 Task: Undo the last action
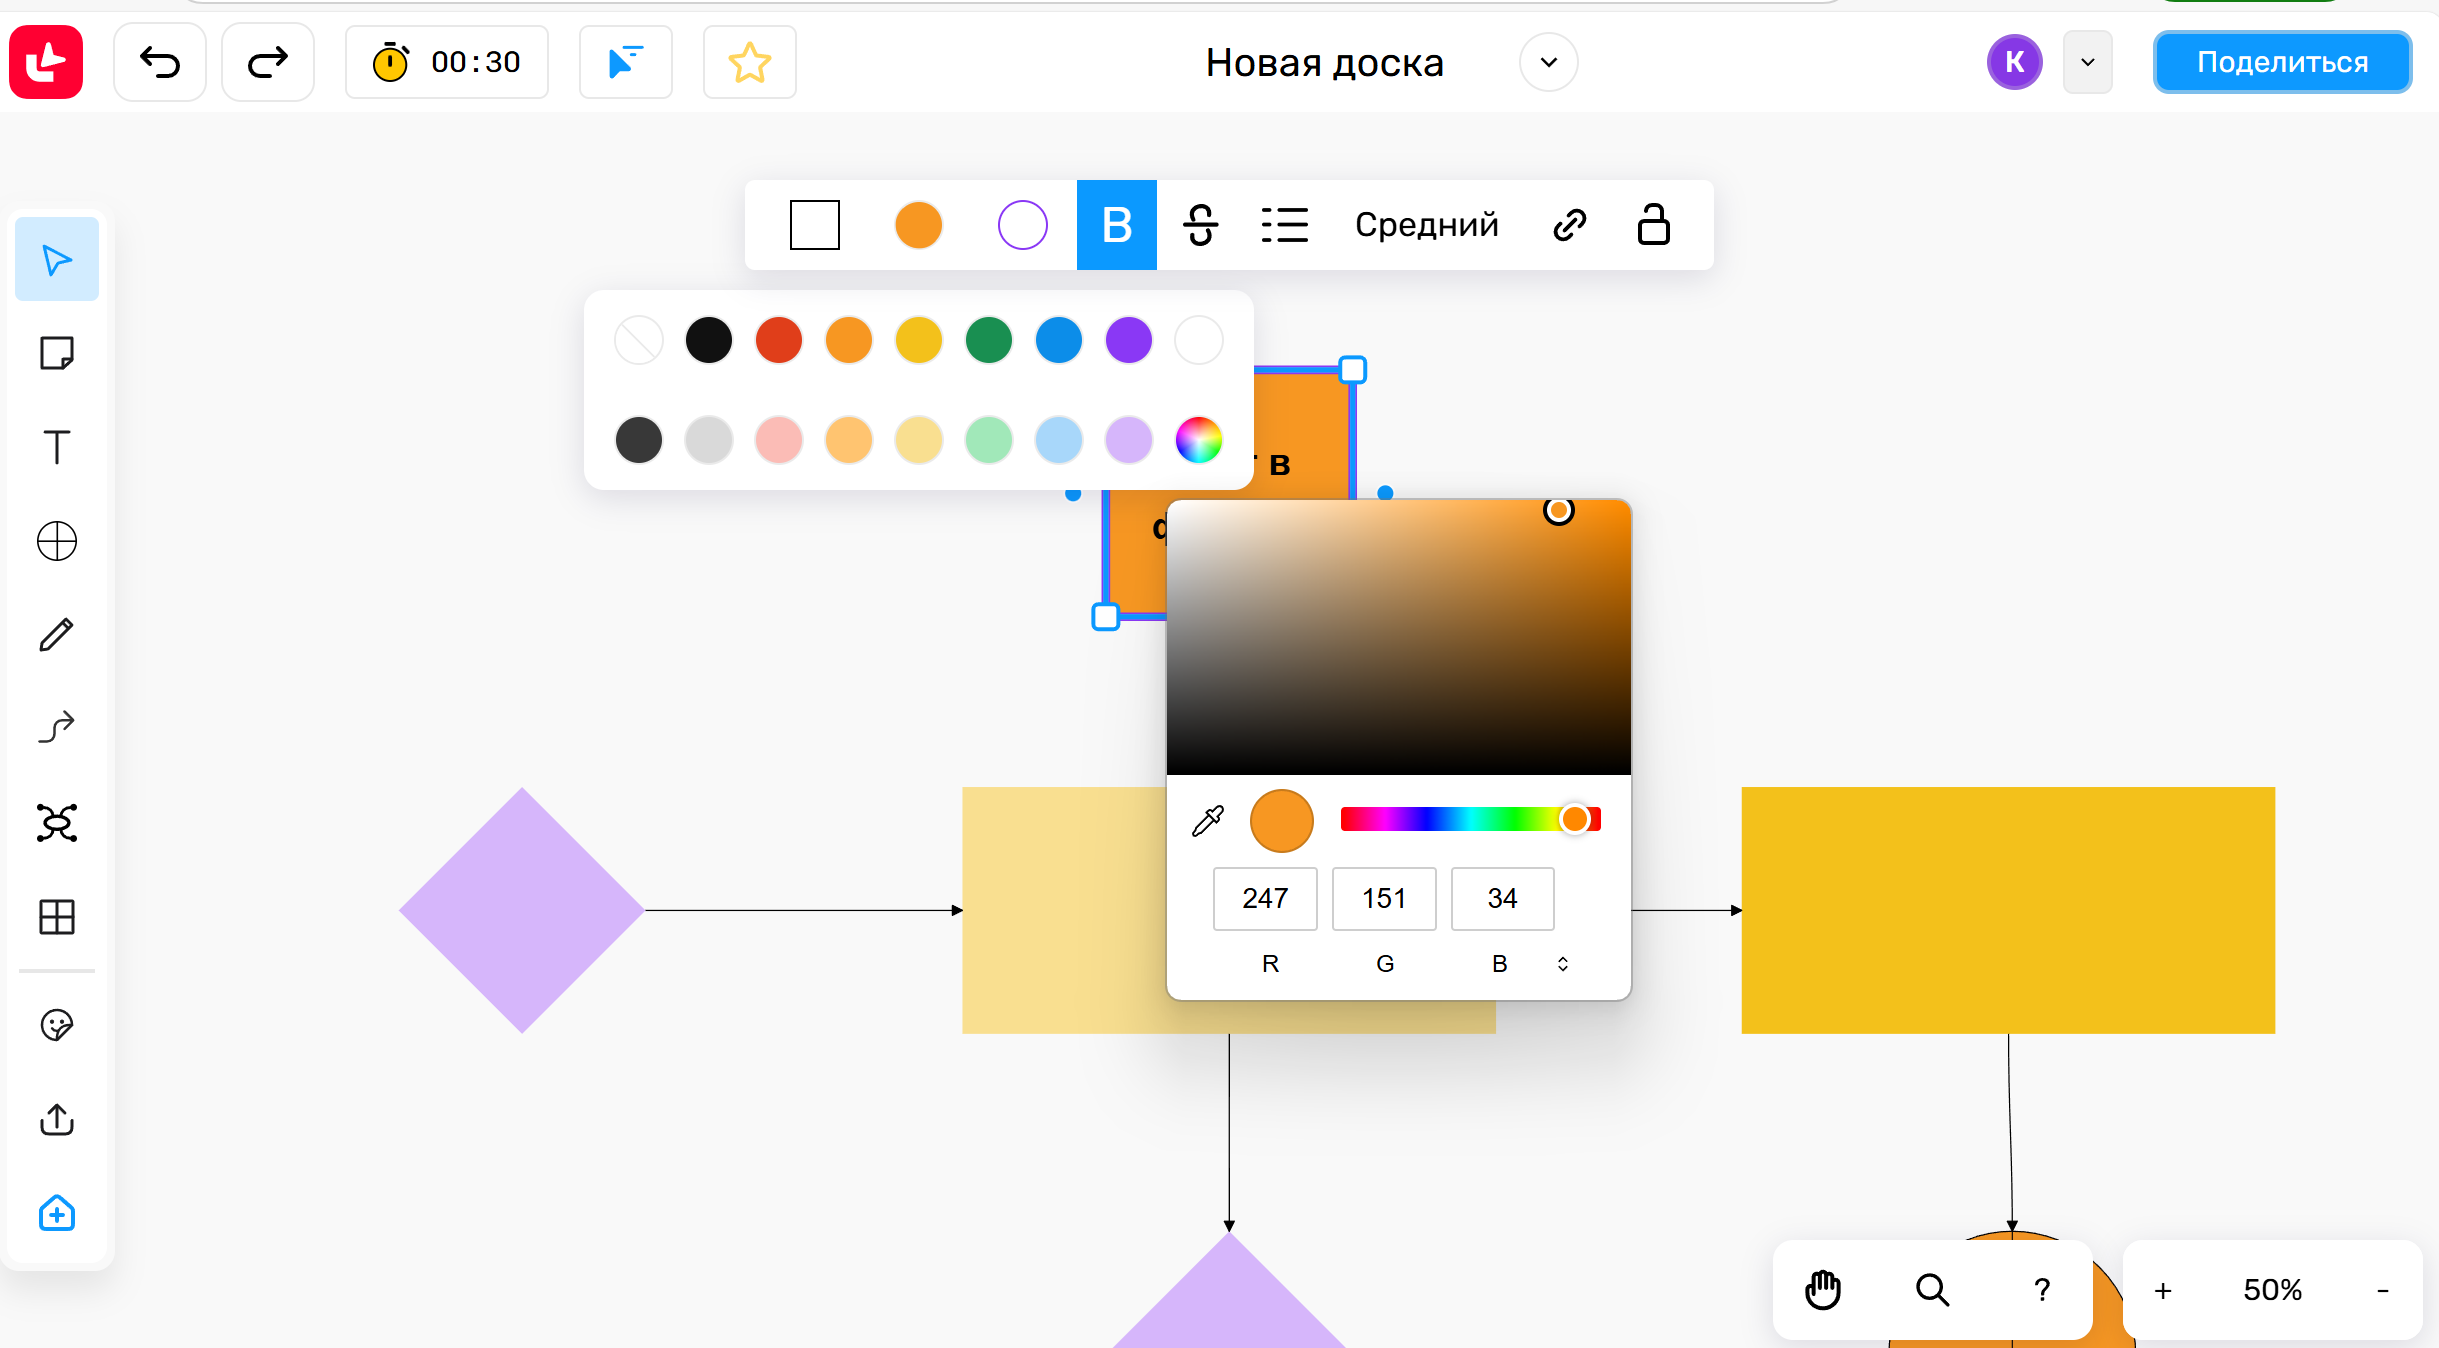click(160, 62)
